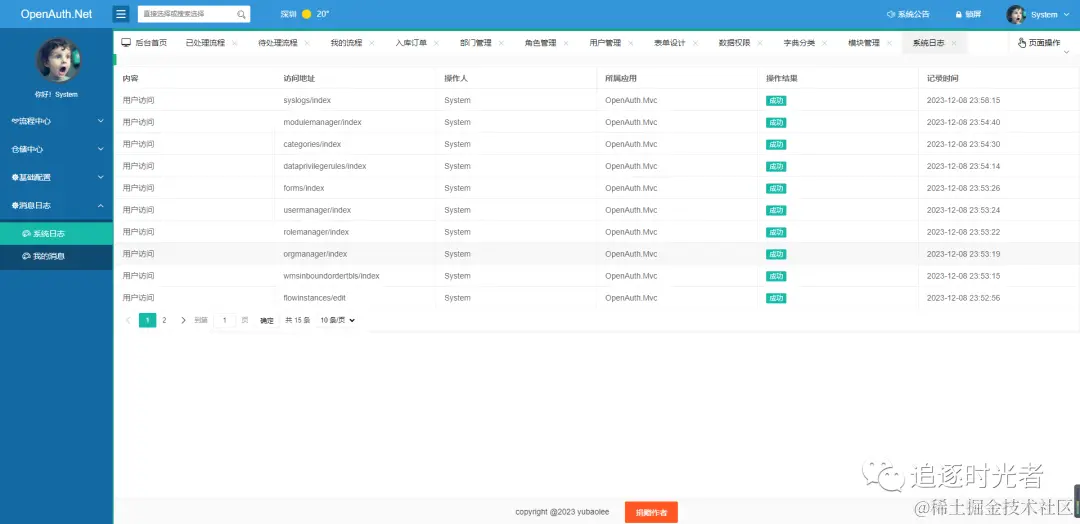Viewport: 1080px width, 524px height.
Task: Click the wmsinboundordertbls/index address cell
Action: point(331,276)
